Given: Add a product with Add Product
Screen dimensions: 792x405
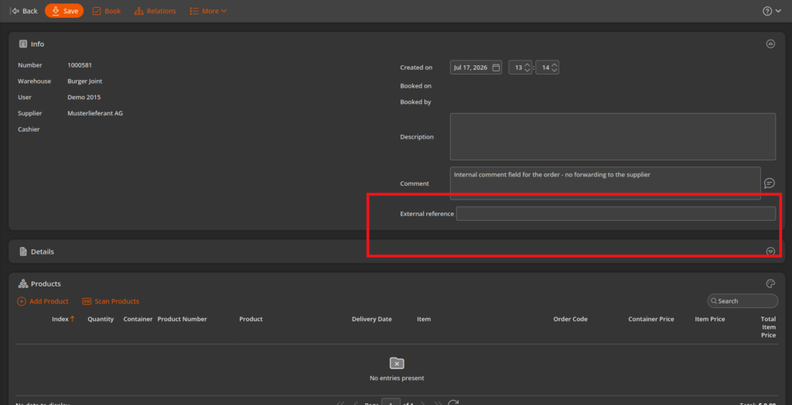Looking at the screenshot, I should [43, 301].
